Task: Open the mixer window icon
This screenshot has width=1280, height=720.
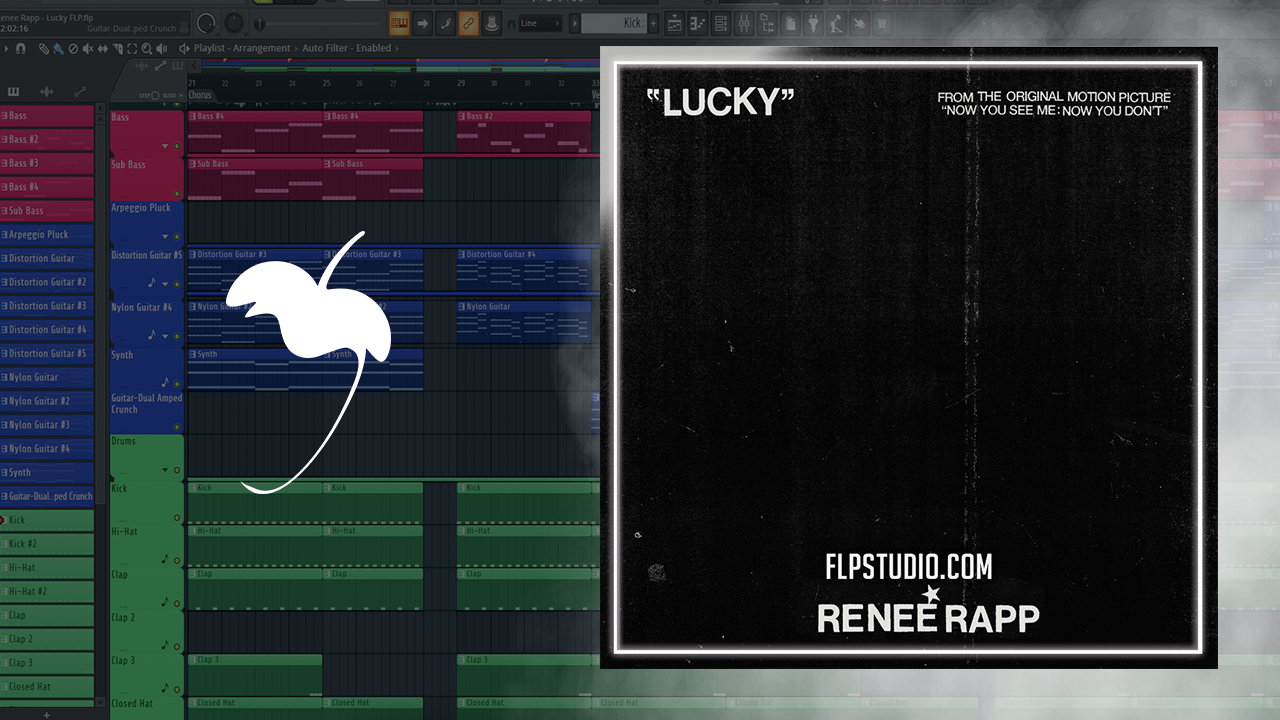Action: tap(742, 23)
